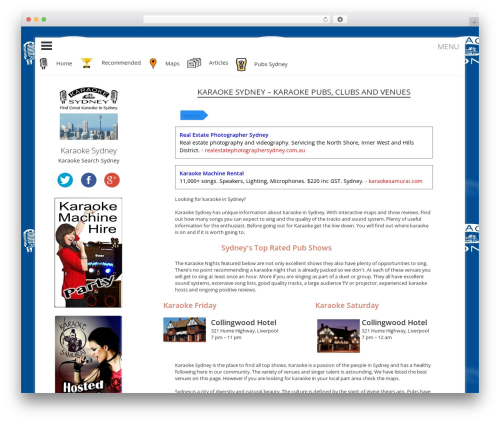Screen dimensions: 500x423
Task: Visit karaokesamurai.com link
Action: 395,181
